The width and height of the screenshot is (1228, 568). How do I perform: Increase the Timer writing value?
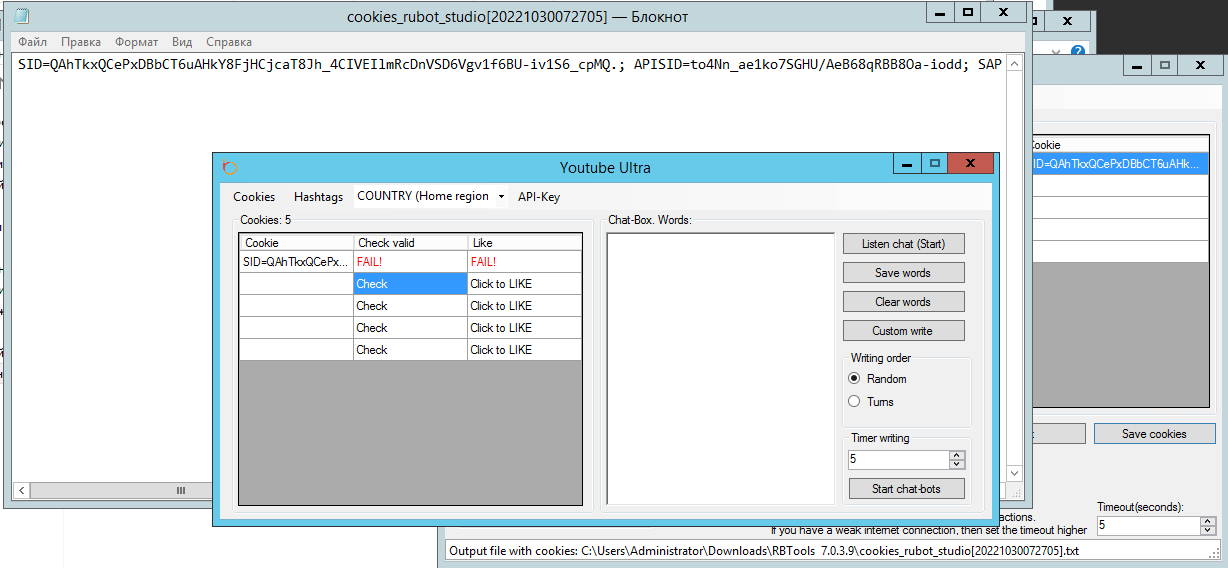pos(957,455)
